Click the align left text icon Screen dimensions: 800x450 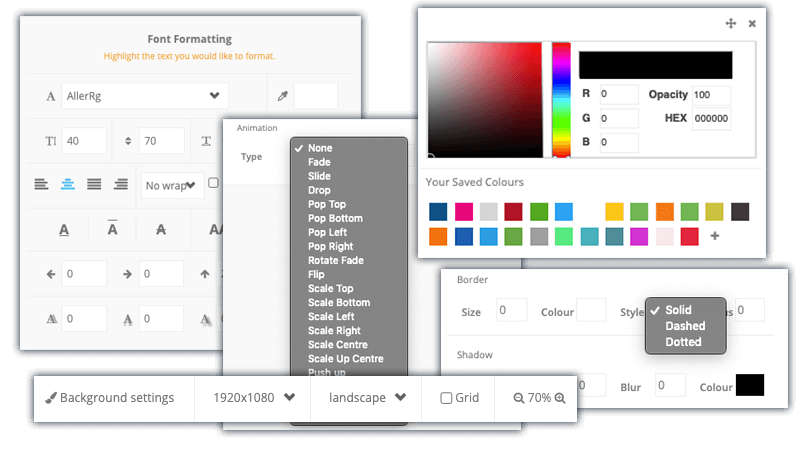click(41, 184)
